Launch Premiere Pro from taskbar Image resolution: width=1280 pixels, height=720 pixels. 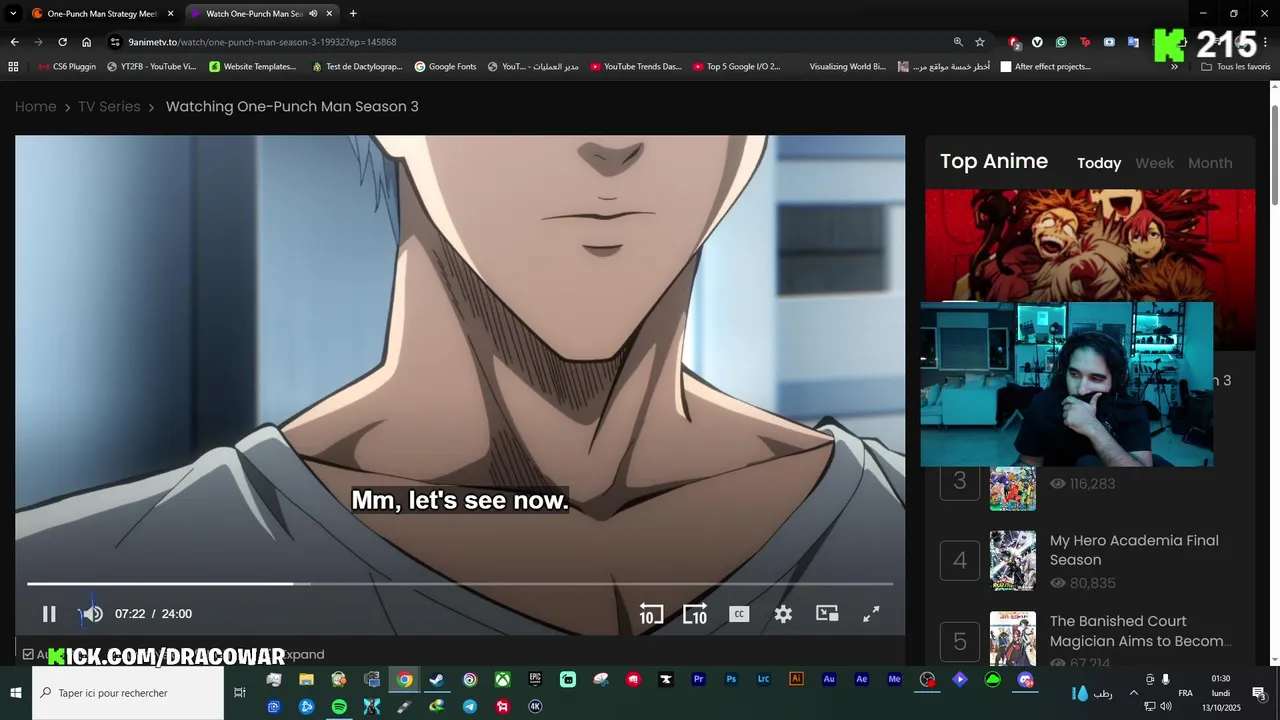(x=699, y=680)
